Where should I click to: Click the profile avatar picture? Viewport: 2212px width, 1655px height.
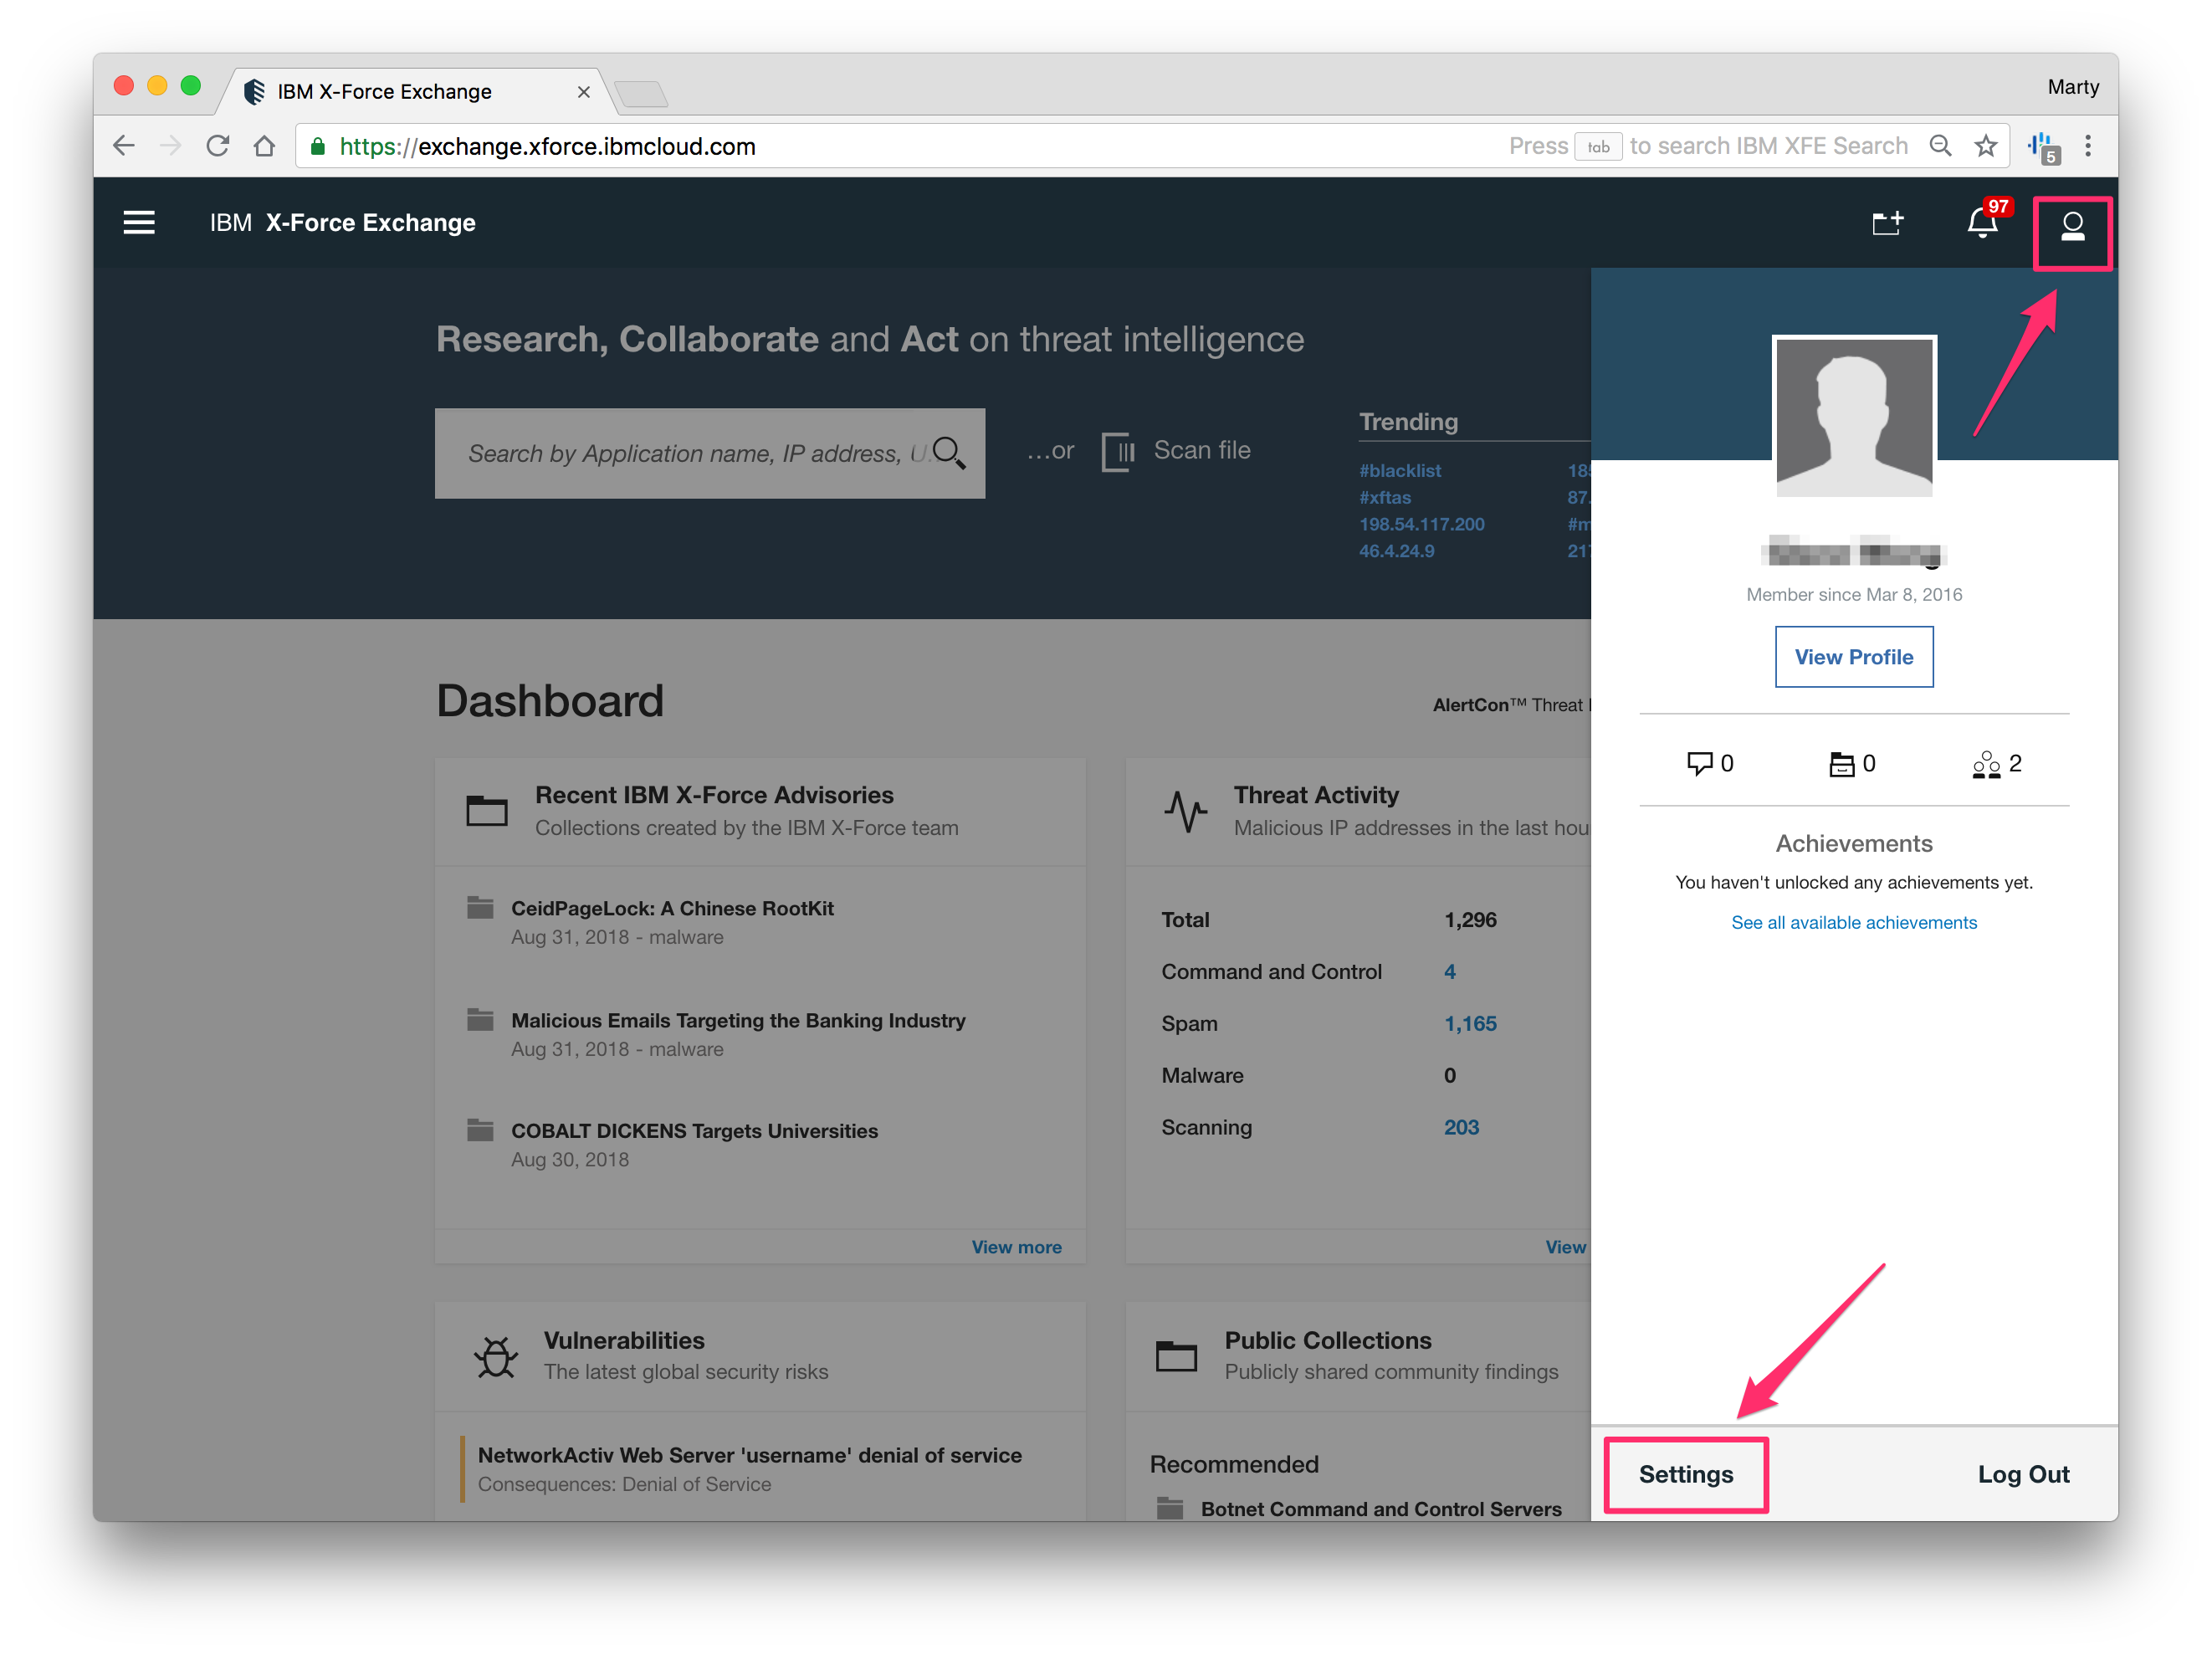point(1853,417)
